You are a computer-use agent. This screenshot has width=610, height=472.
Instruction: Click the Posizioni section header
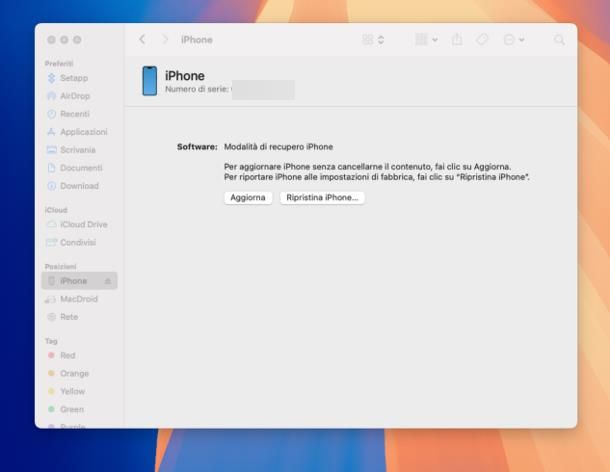60,267
